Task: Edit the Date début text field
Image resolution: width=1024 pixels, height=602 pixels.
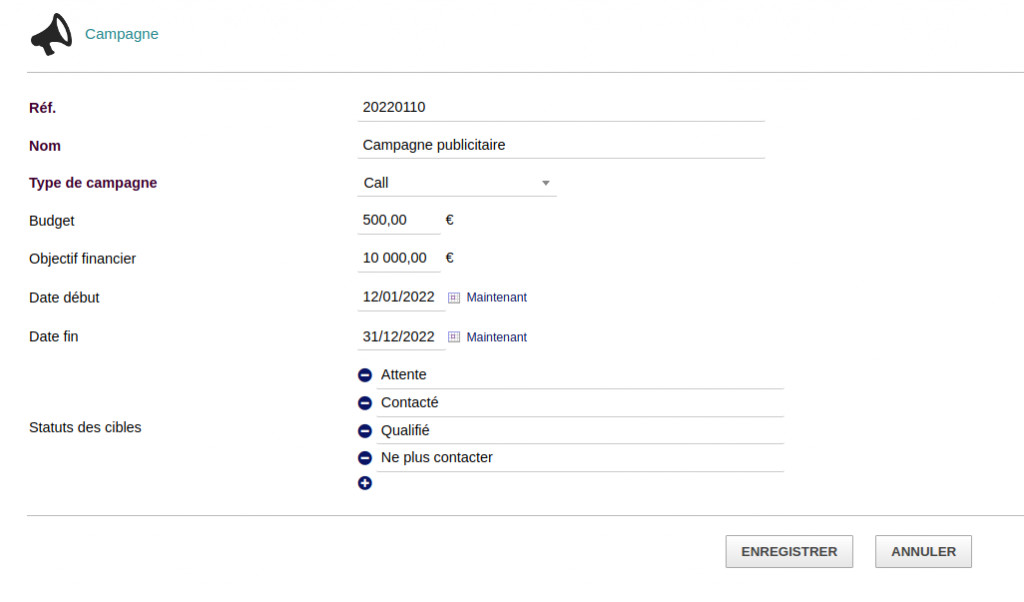Action: (x=399, y=297)
